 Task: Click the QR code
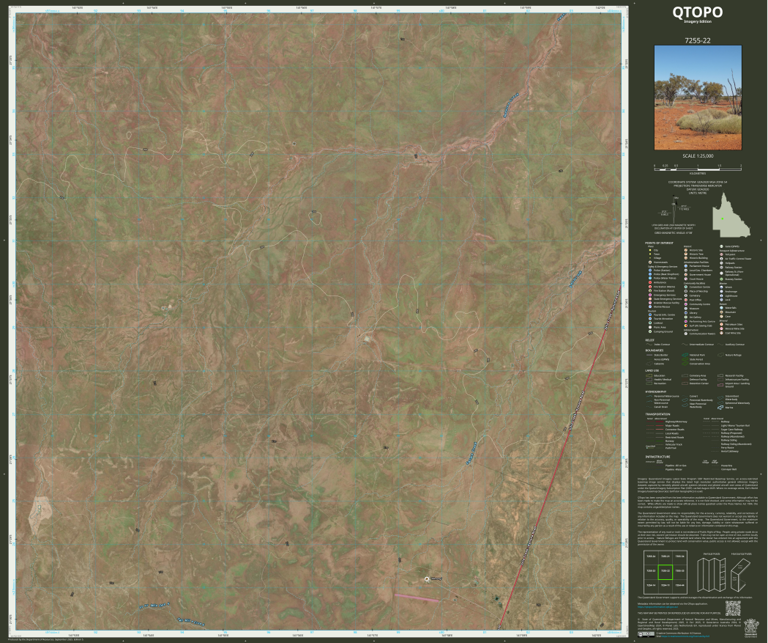coord(733,608)
